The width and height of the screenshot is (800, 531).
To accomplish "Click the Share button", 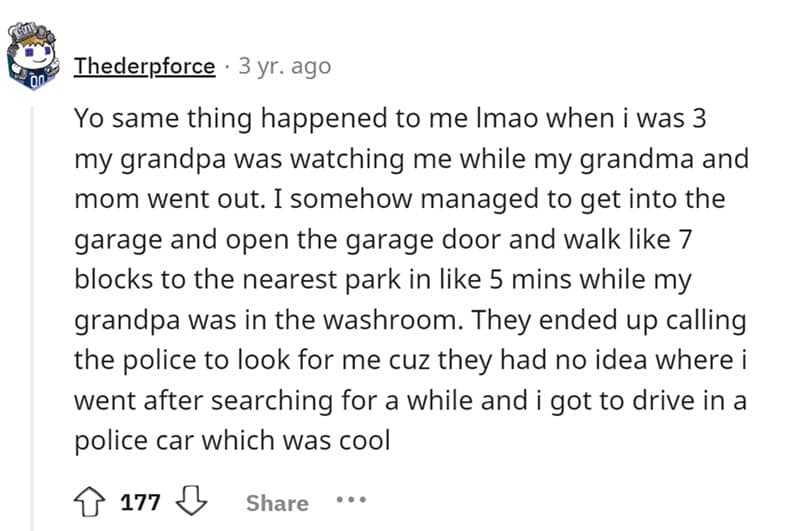I will click(277, 502).
